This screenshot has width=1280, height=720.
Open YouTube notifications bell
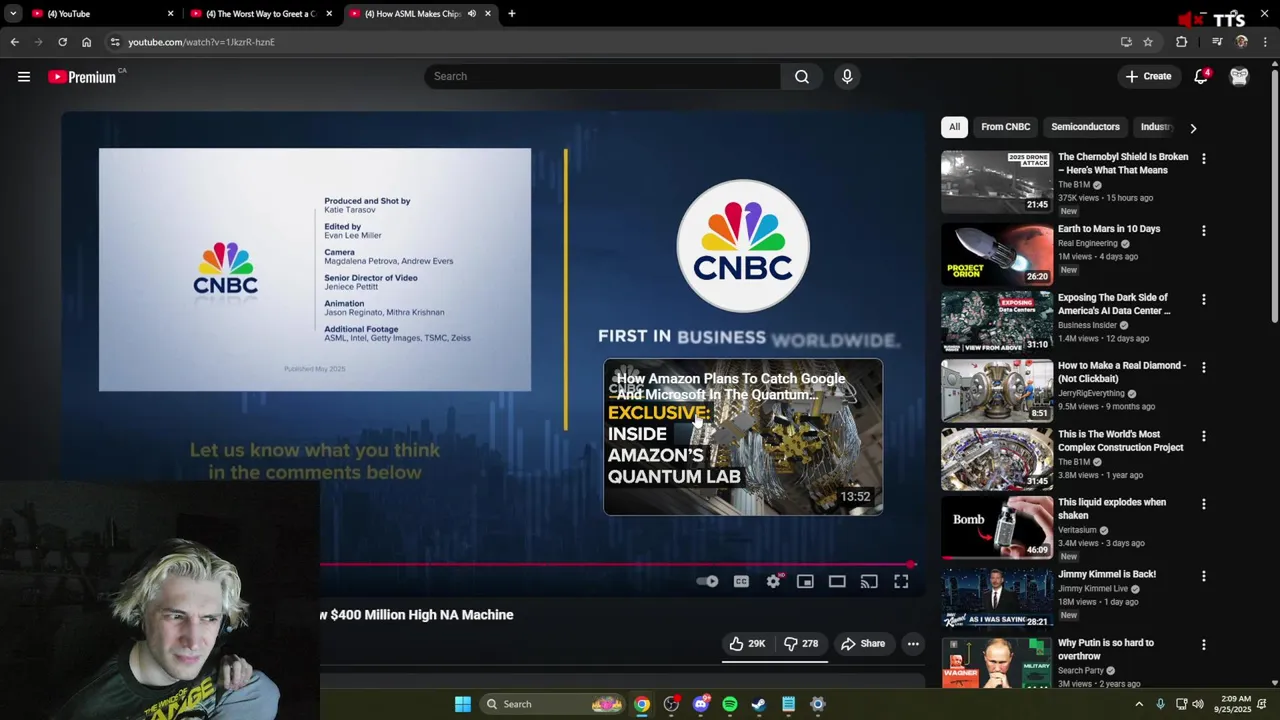point(1201,77)
